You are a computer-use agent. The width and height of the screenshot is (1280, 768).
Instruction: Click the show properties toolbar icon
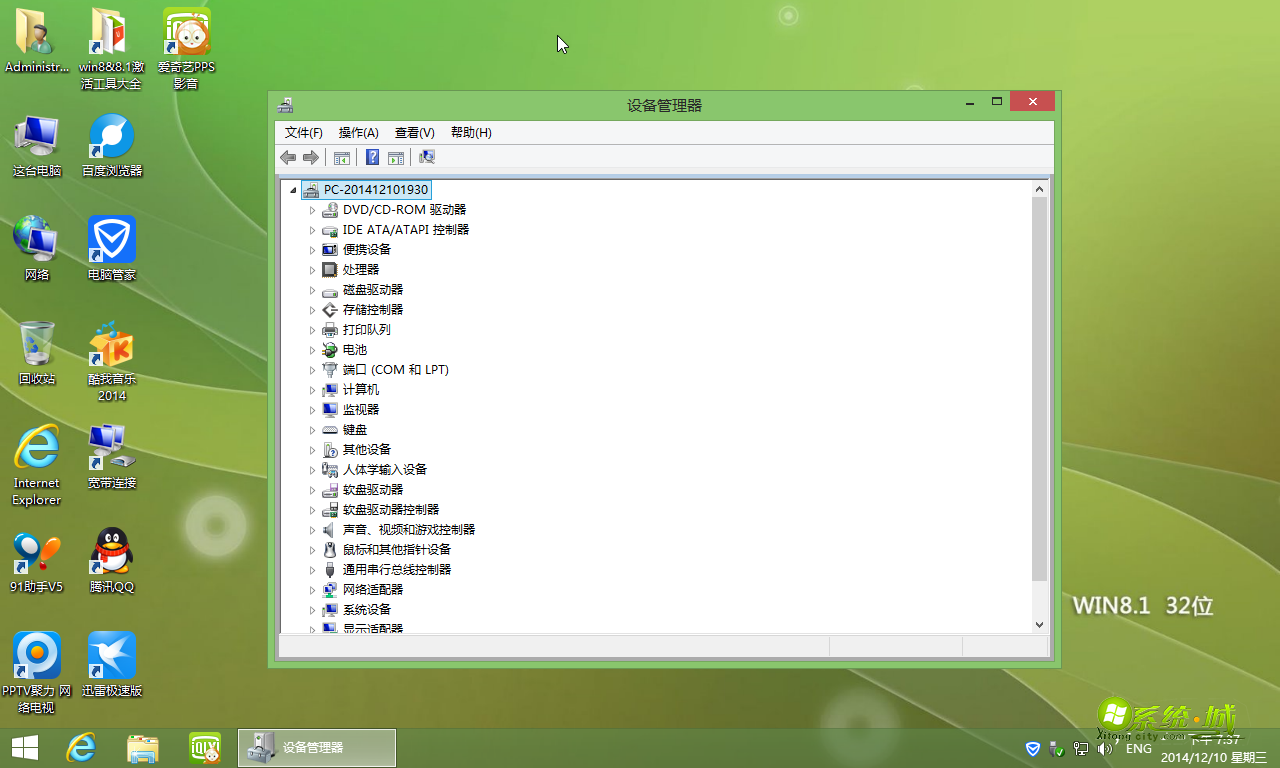(x=341, y=157)
